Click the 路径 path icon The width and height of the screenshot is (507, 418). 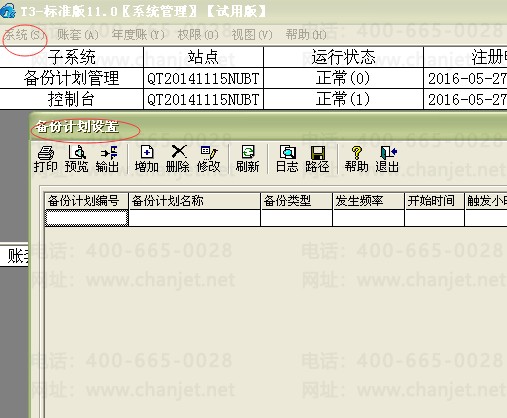click(x=317, y=159)
